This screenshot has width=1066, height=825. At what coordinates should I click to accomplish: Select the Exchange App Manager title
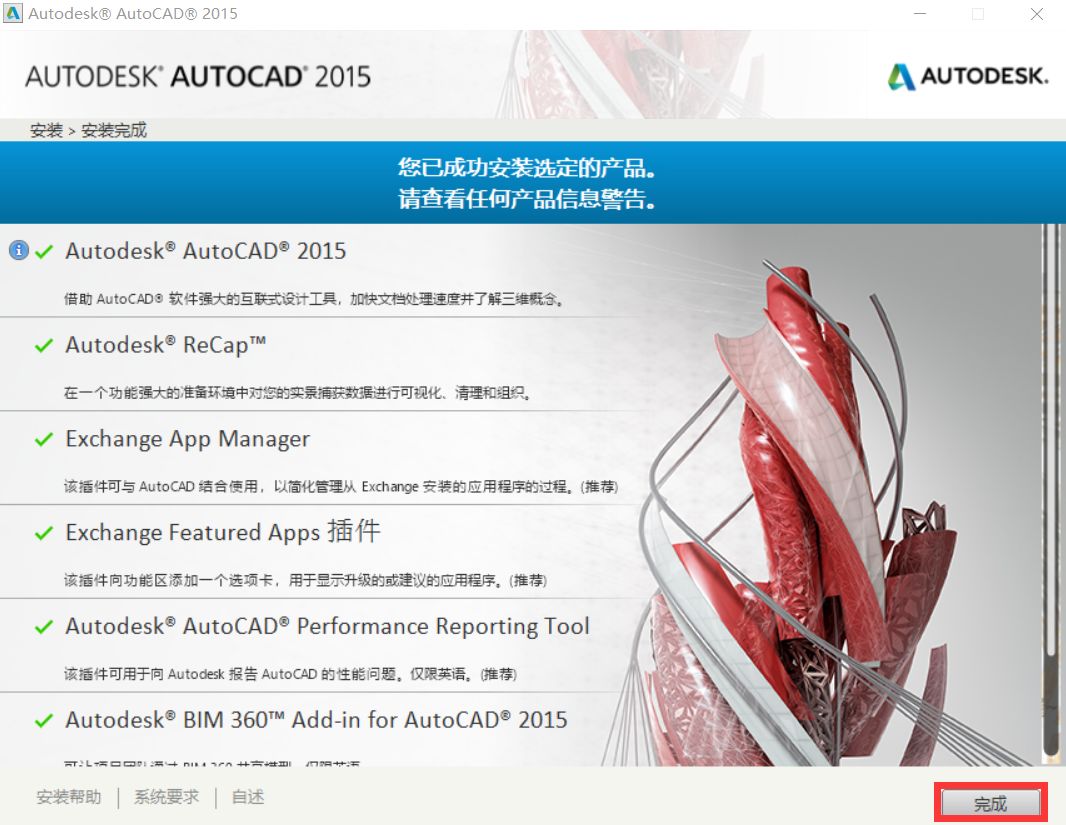[188, 439]
